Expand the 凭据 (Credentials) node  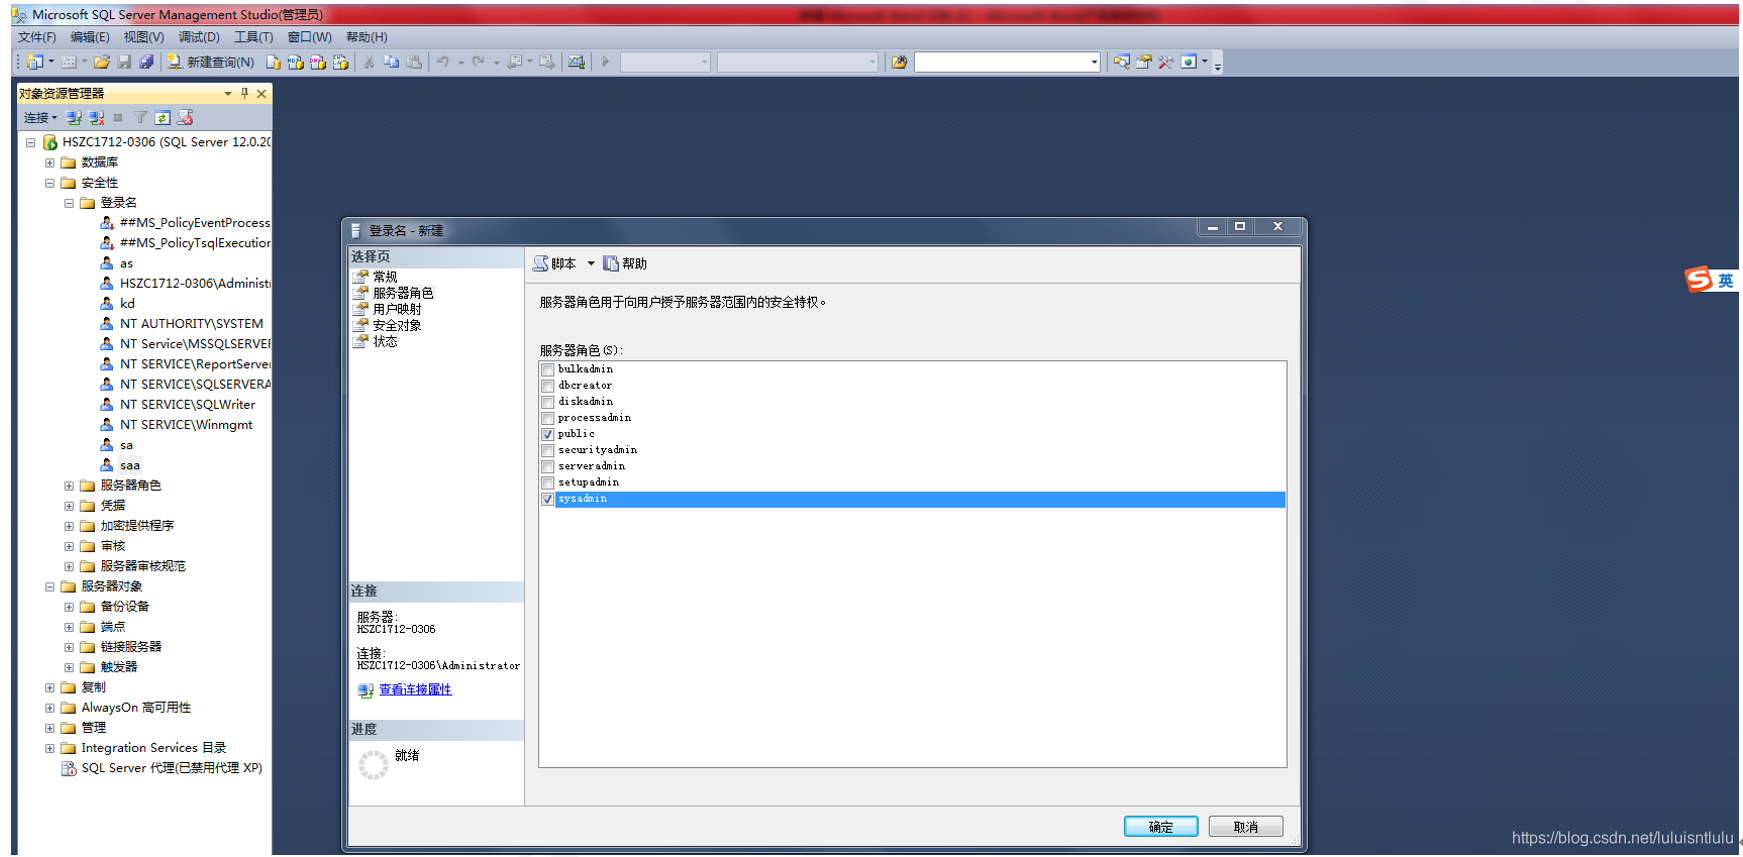point(69,506)
